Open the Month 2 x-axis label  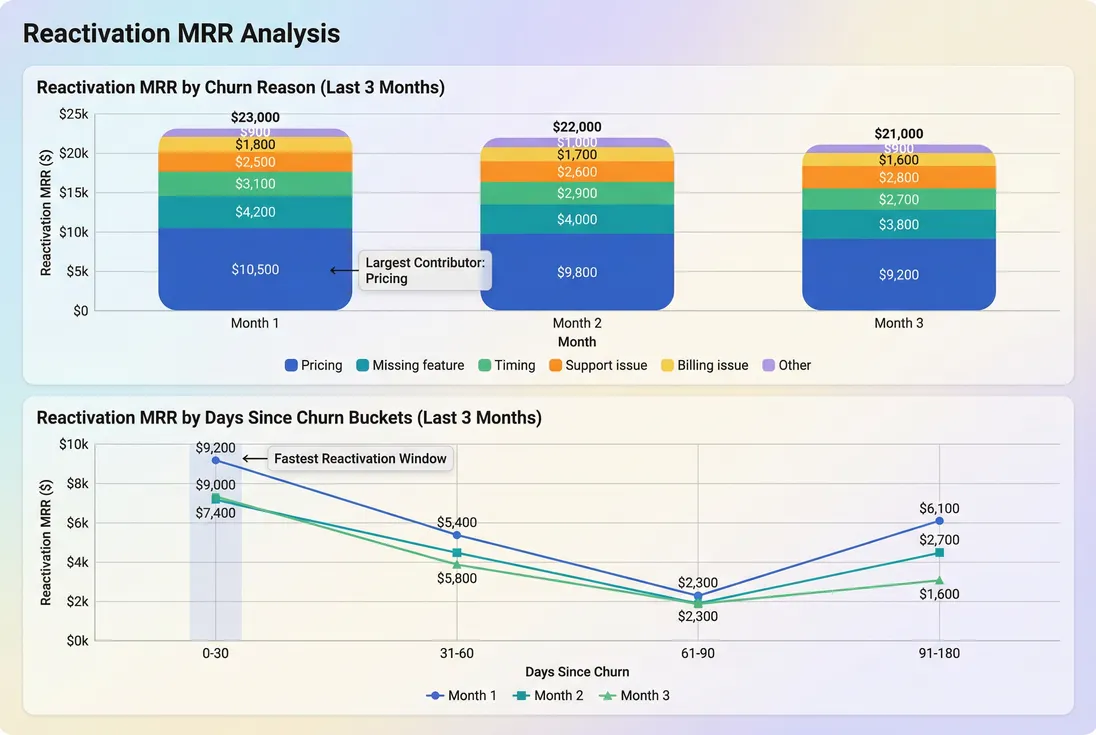[577, 323]
